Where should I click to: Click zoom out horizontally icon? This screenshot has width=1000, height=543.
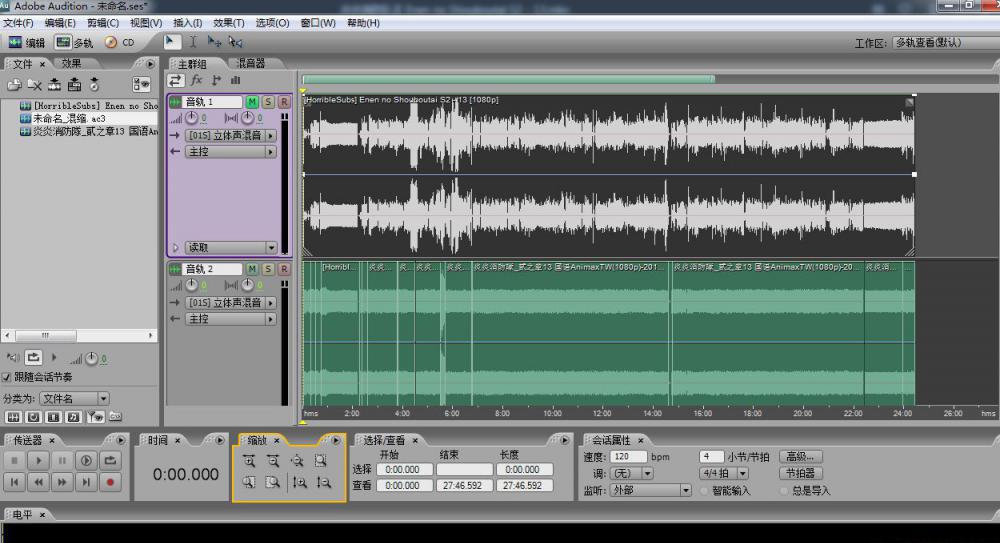[x=273, y=461]
